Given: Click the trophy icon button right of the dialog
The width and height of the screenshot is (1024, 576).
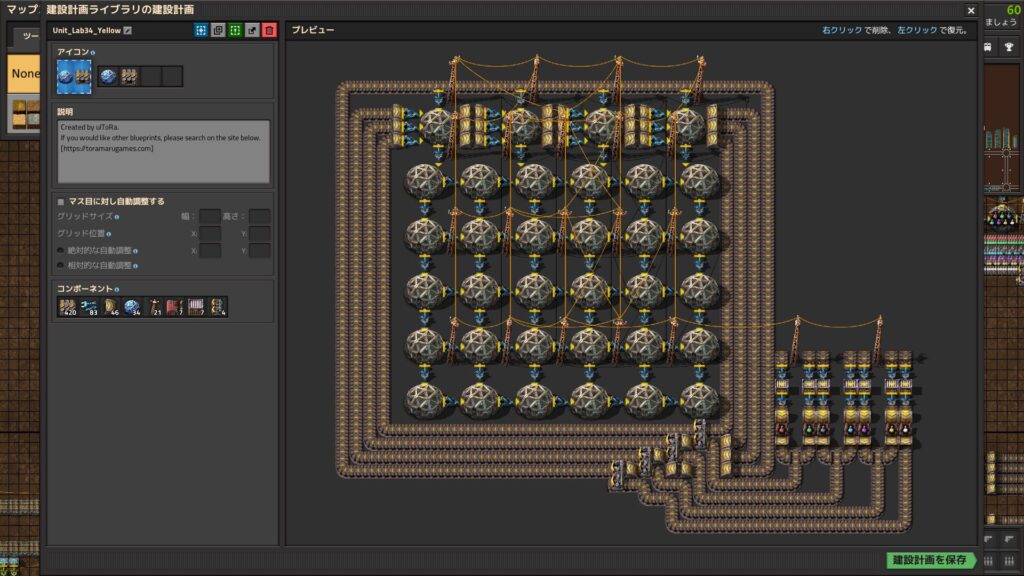Looking at the screenshot, I should tap(1009, 47).
